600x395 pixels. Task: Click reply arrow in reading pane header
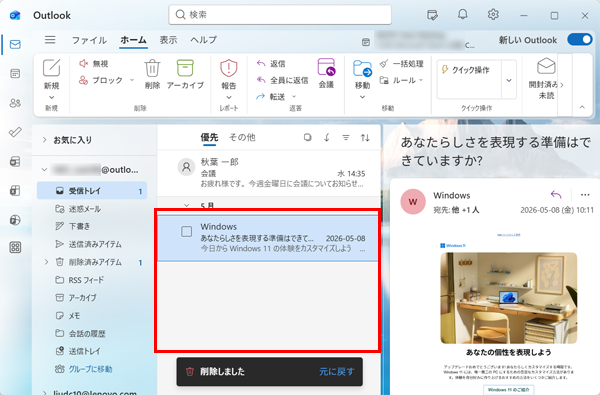(x=556, y=195)
